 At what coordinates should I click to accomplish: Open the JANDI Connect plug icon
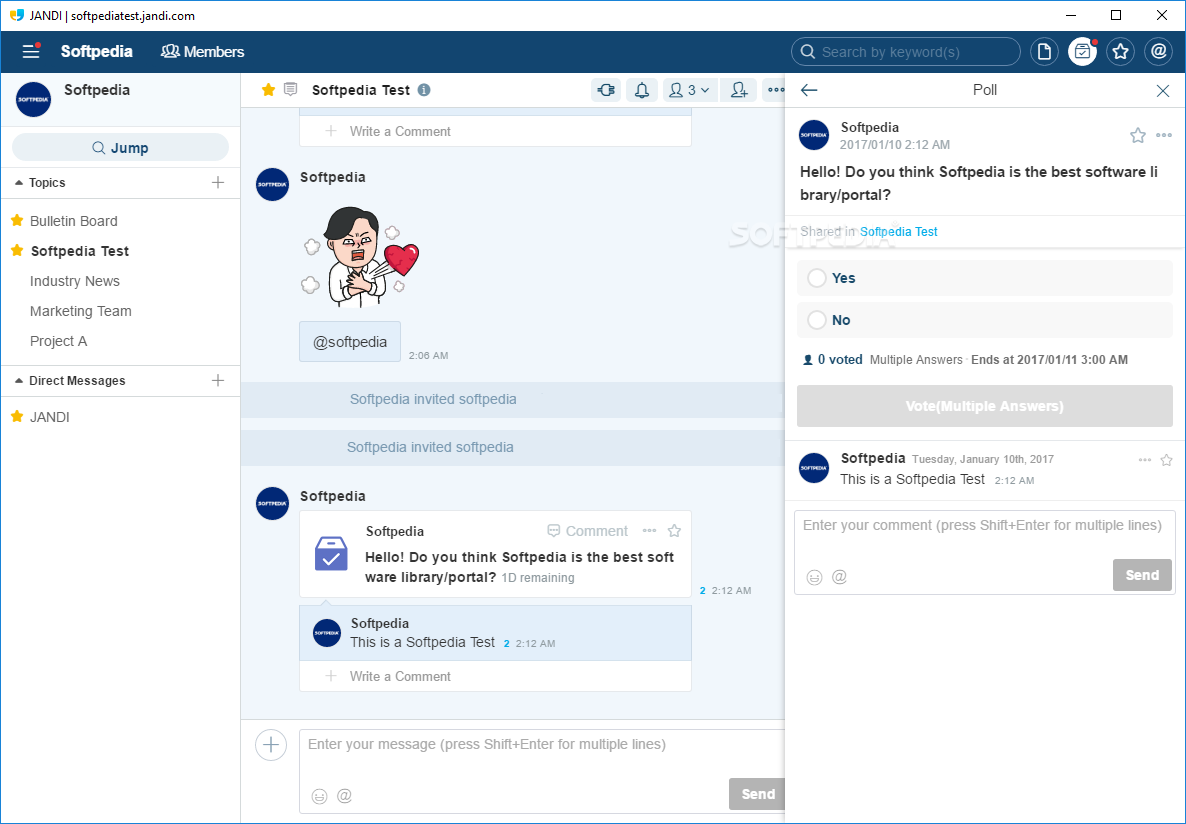(606, 90)
